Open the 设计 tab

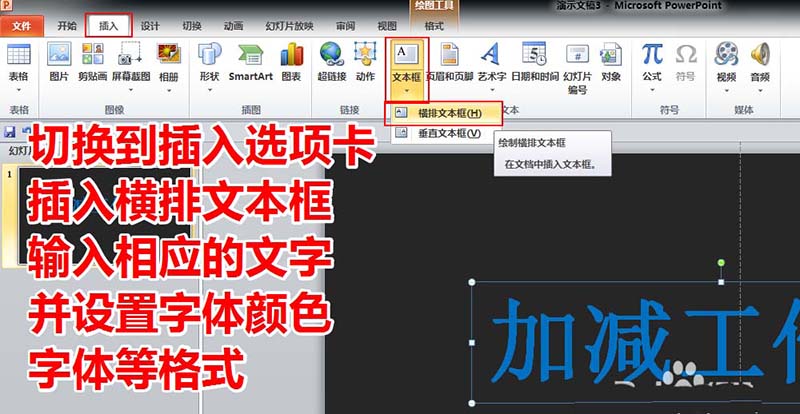(x=150, y=26)
